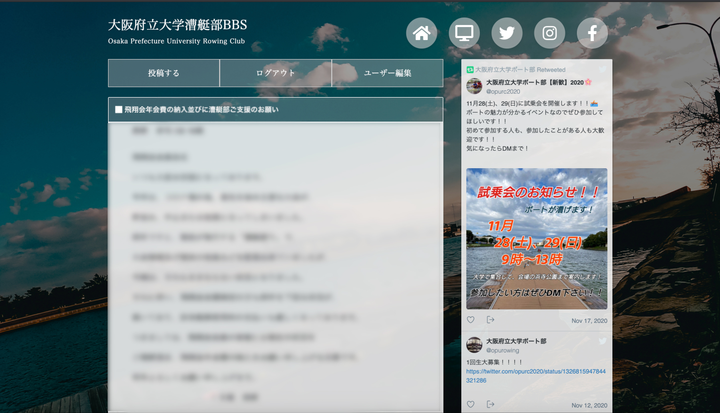Click the @opurowing handle
The image size is (720, 413).
click(x=503, y=350)
